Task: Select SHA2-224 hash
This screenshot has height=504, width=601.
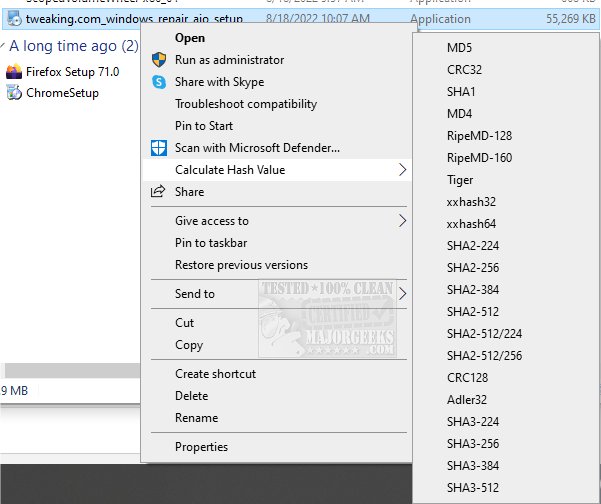Action: point(506,245)
